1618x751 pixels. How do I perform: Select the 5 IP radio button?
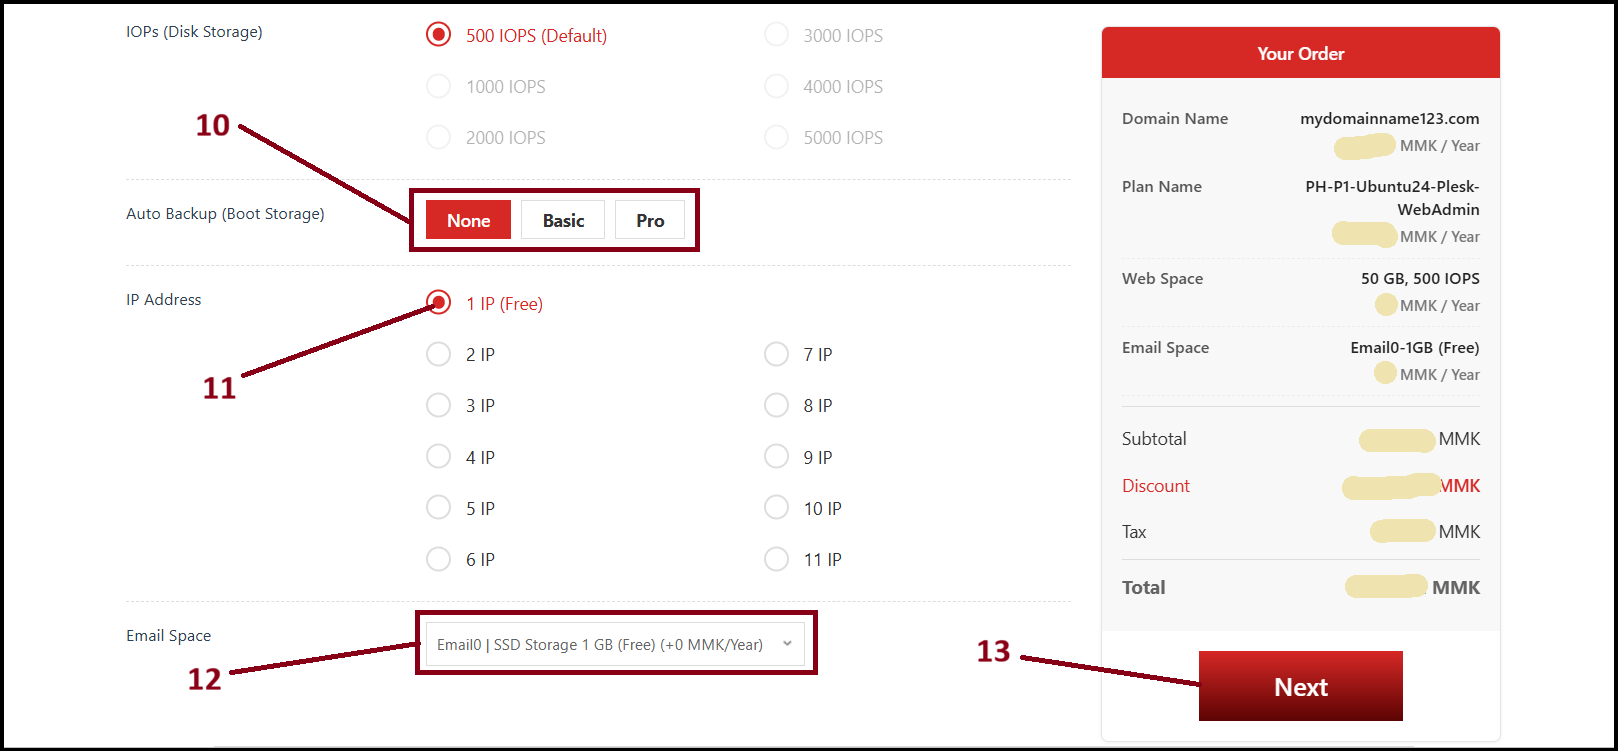438,507
